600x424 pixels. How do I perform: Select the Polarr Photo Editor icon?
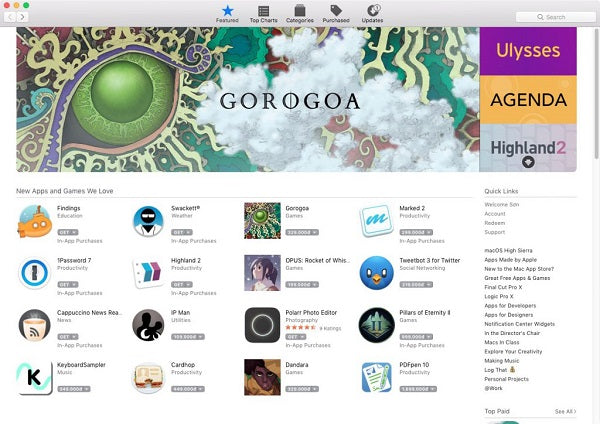[262, 325]
